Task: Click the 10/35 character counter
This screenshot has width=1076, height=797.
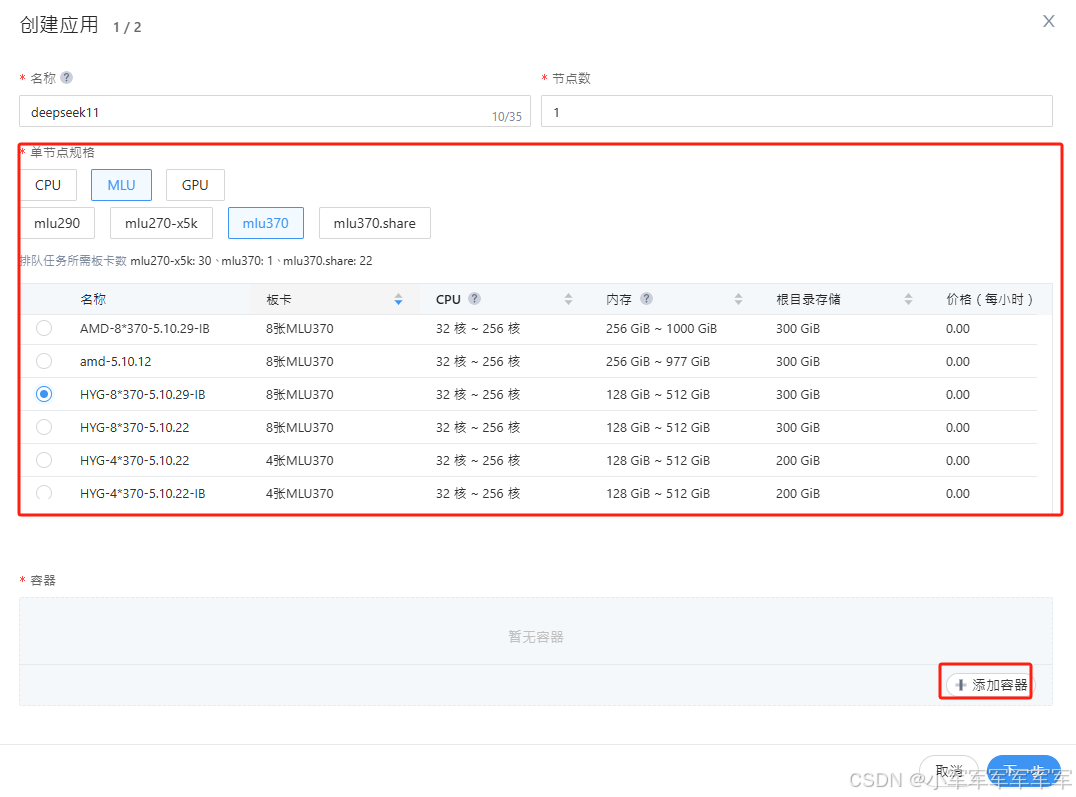Action: coord(506,117)
